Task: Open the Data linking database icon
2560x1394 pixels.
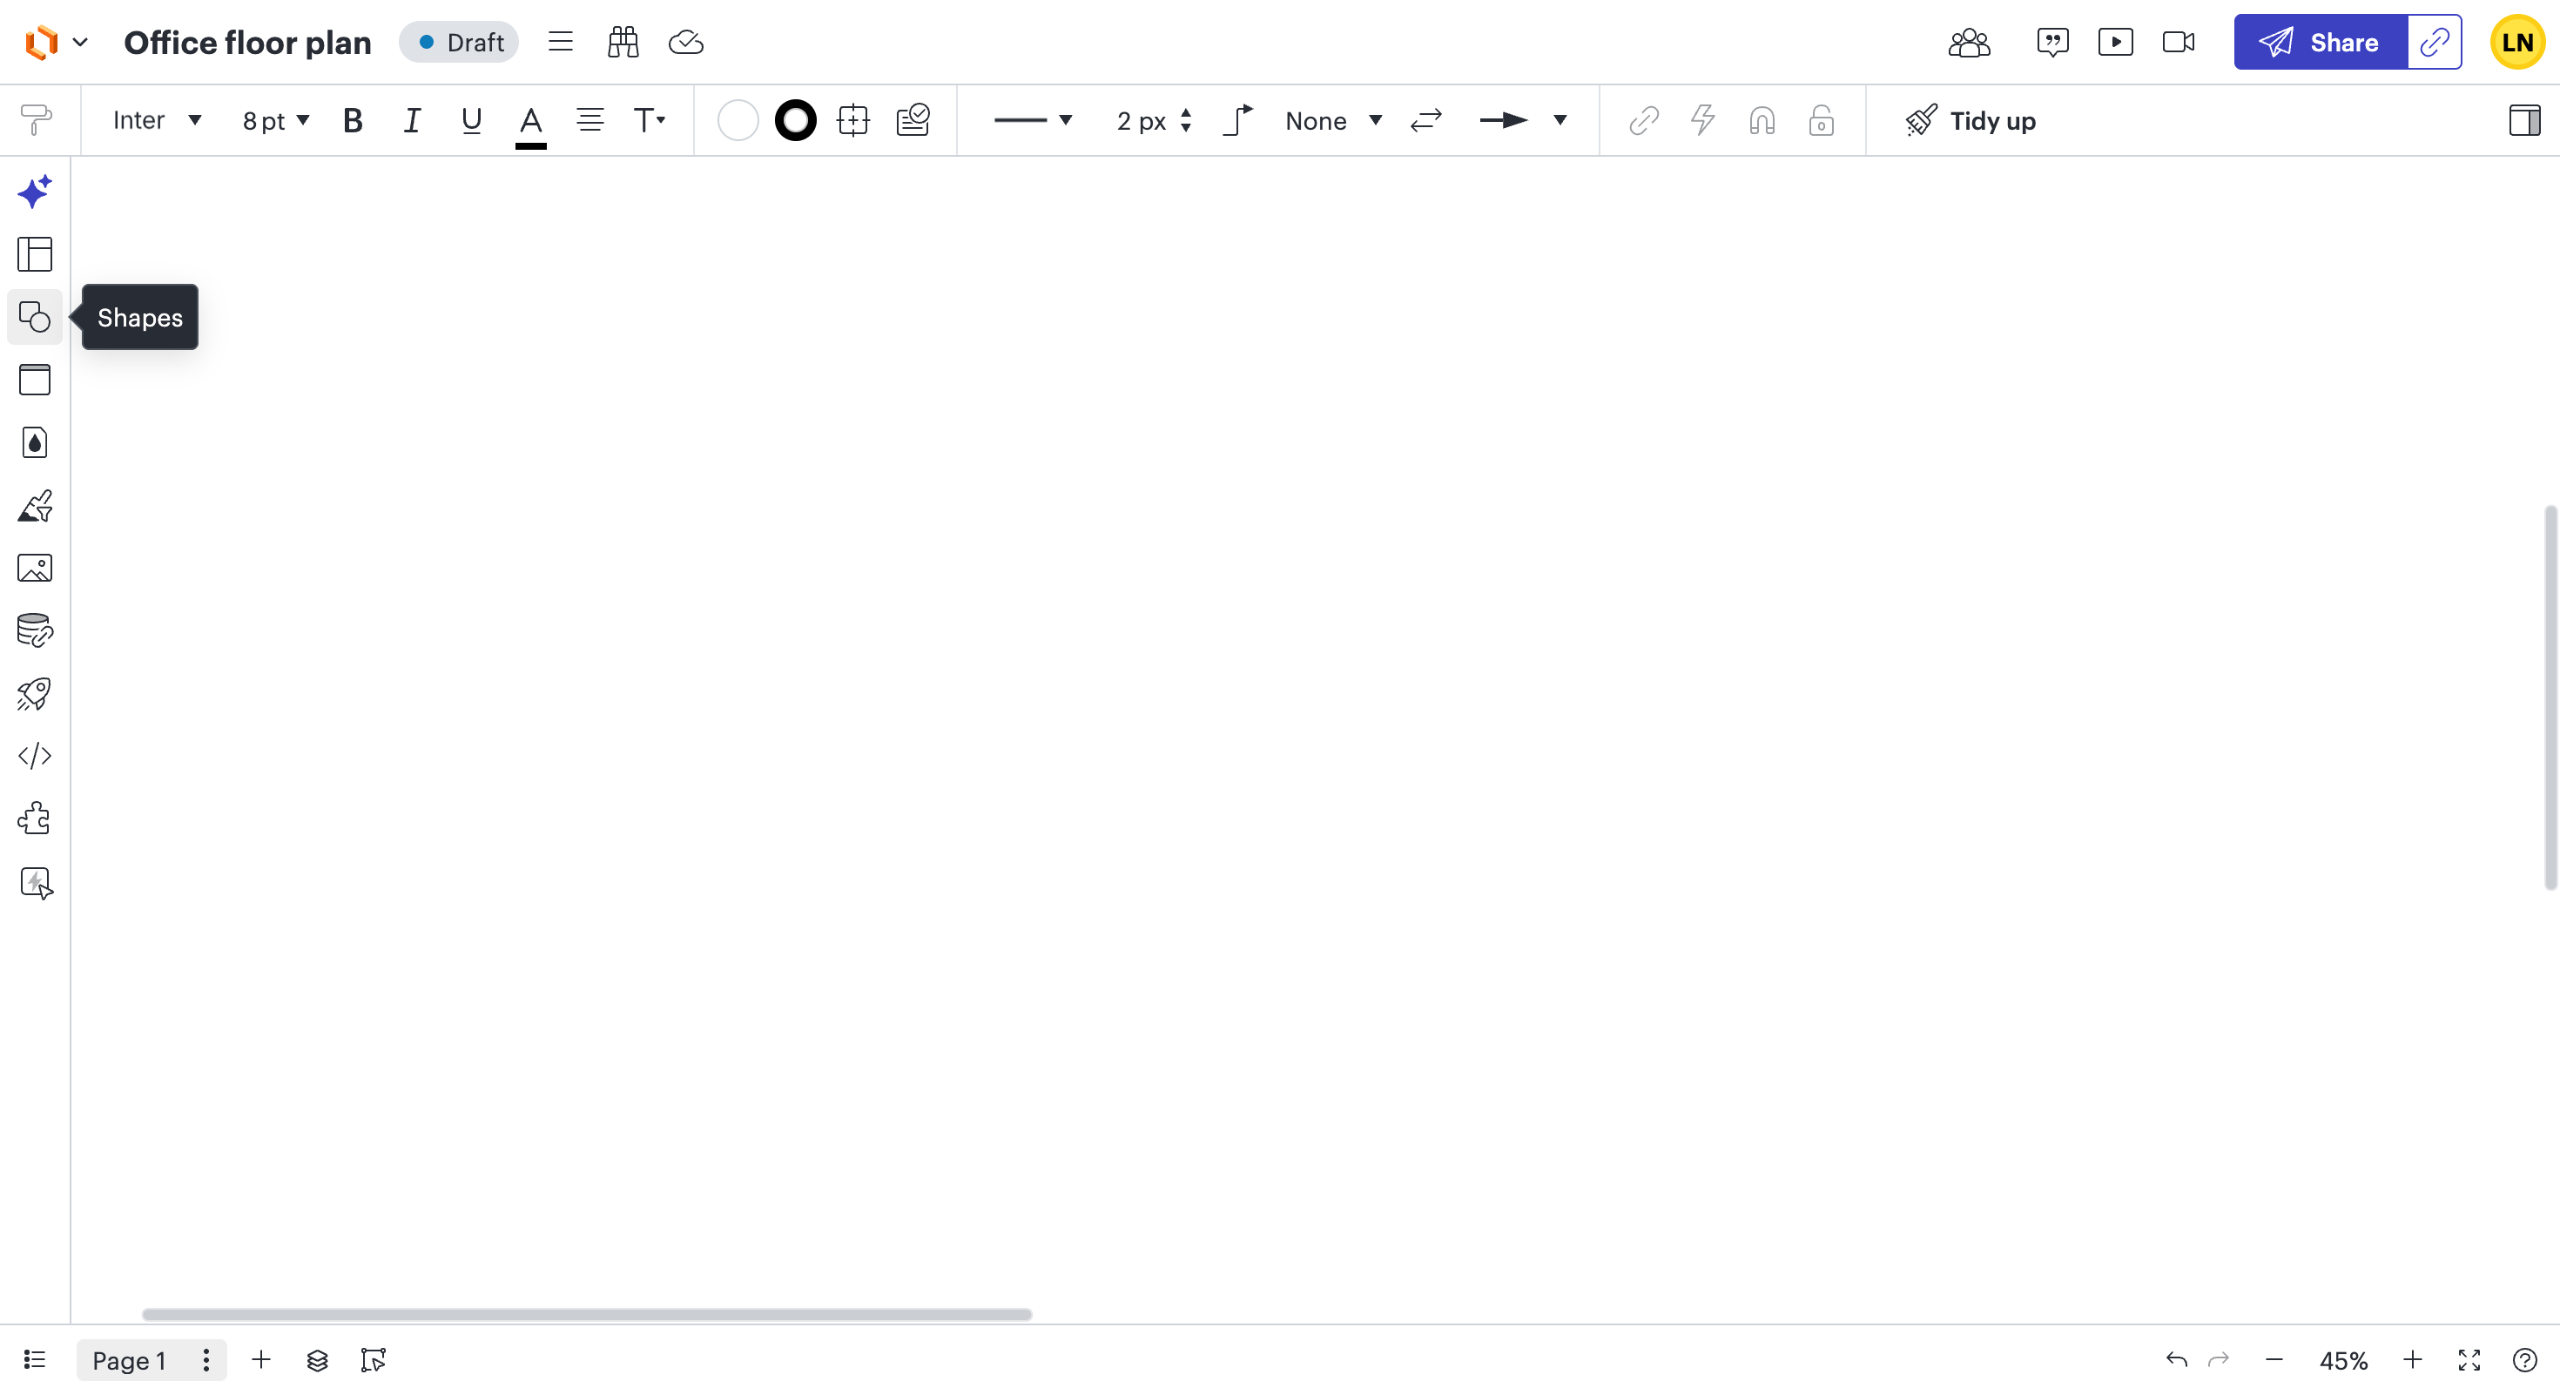Action: tap(35, 631)
